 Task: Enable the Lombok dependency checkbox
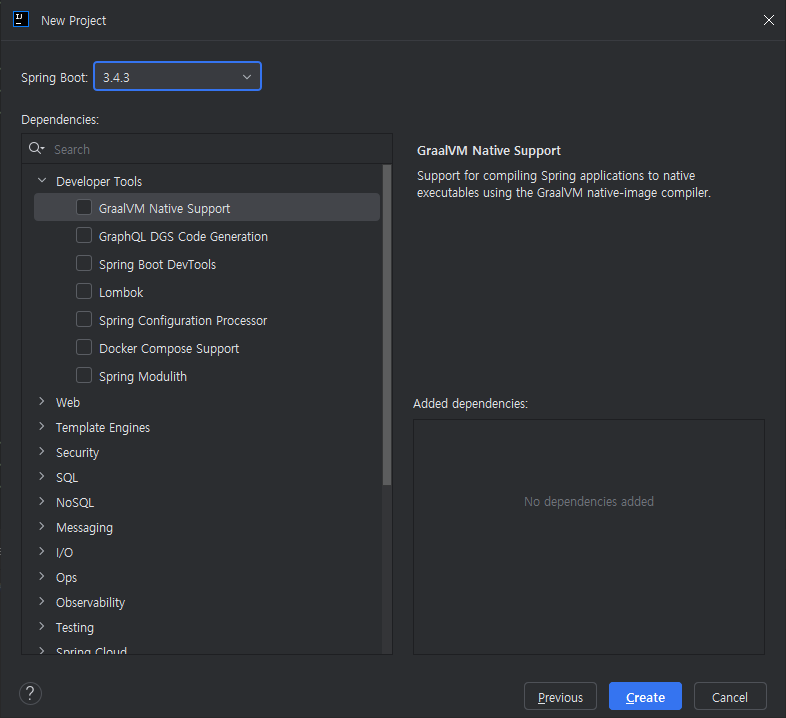coord(84,291)
